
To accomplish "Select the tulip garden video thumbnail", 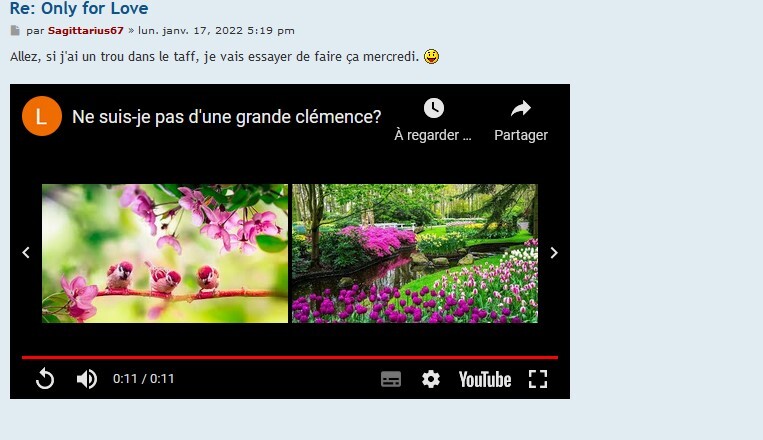I will click(x=415, y=253).
